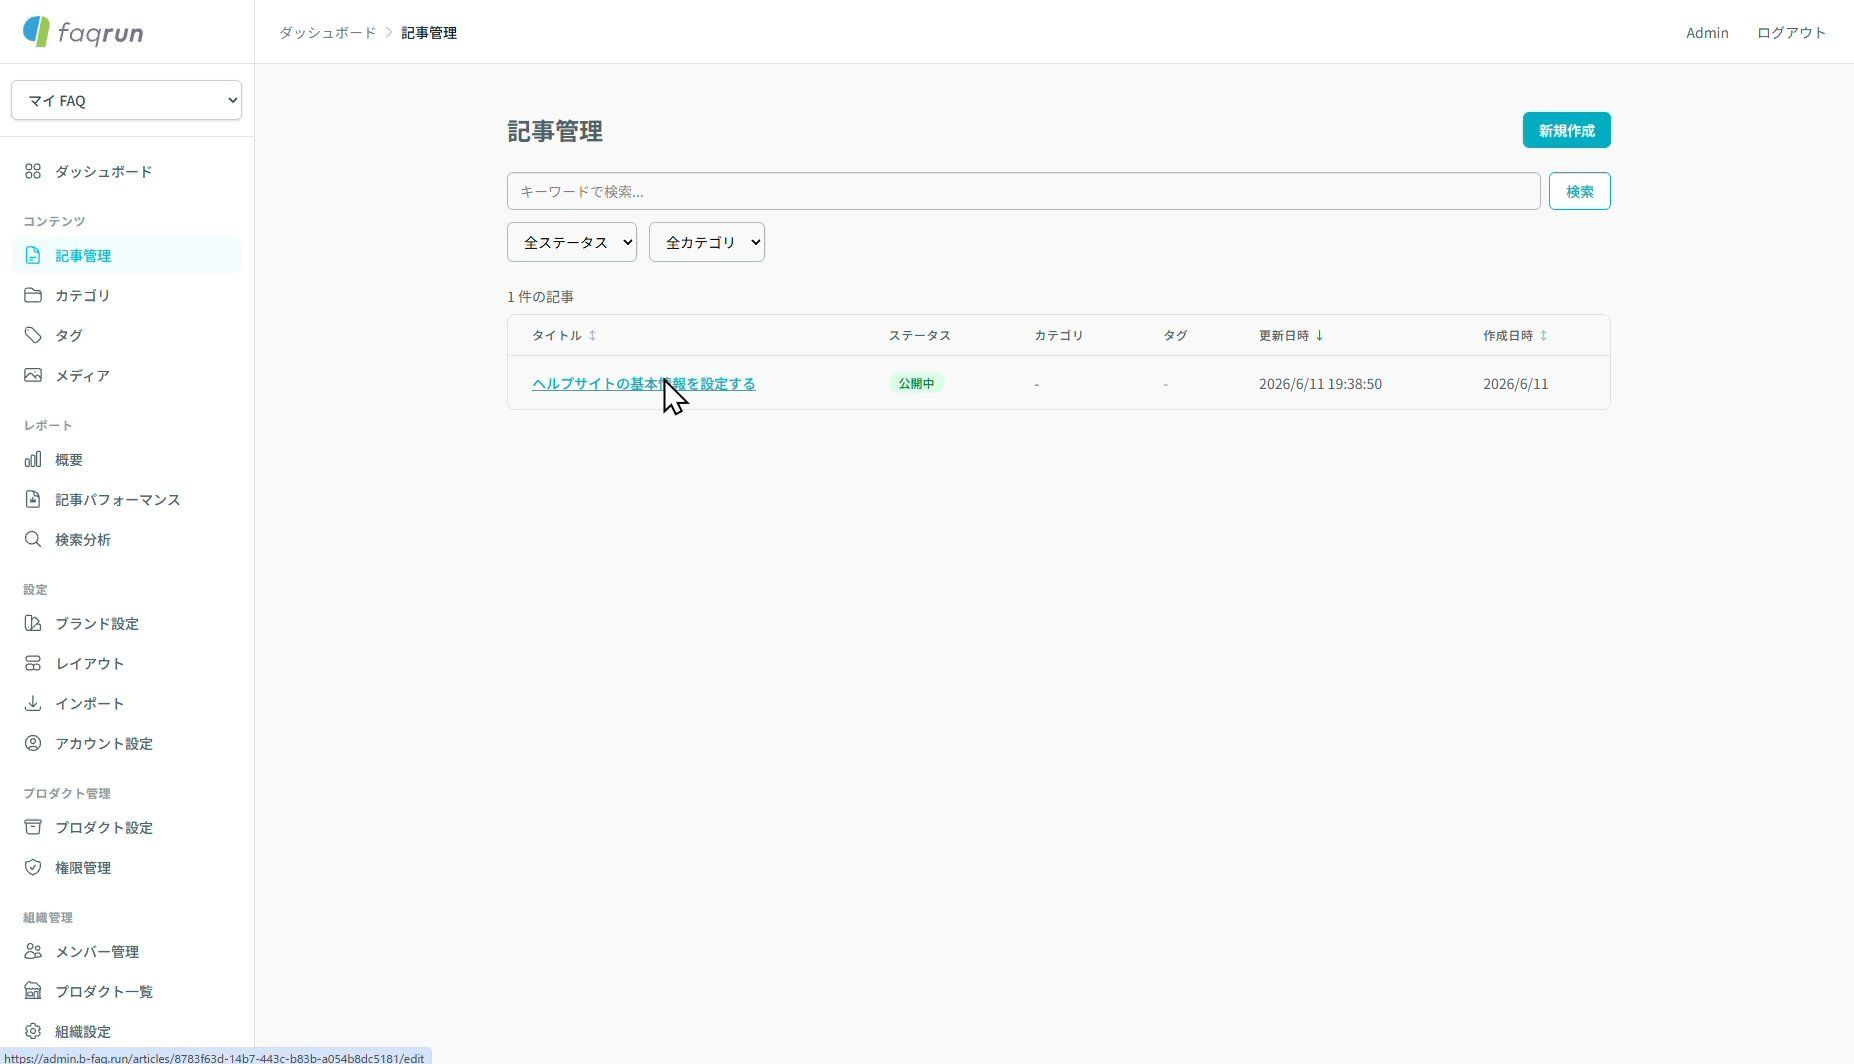Sort by 作成日時 using sort arrows

point(1543,335)
